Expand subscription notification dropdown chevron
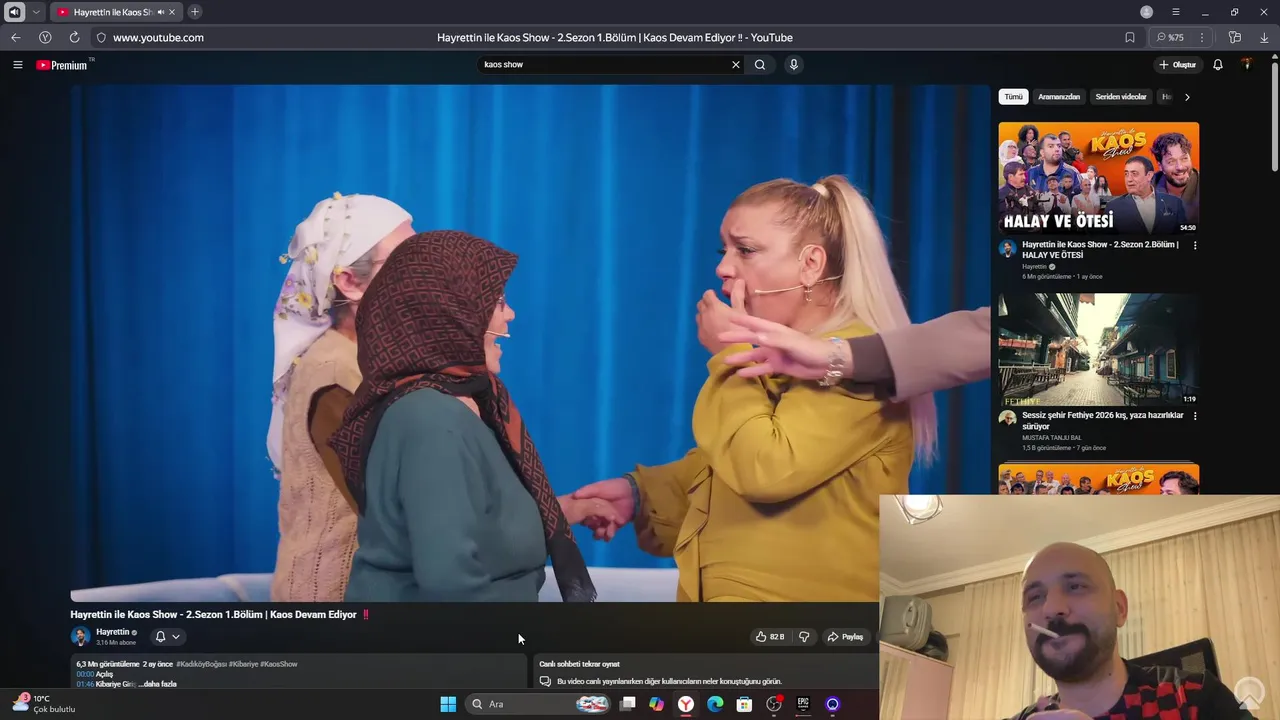The image size is (1280, 720). 176,636
